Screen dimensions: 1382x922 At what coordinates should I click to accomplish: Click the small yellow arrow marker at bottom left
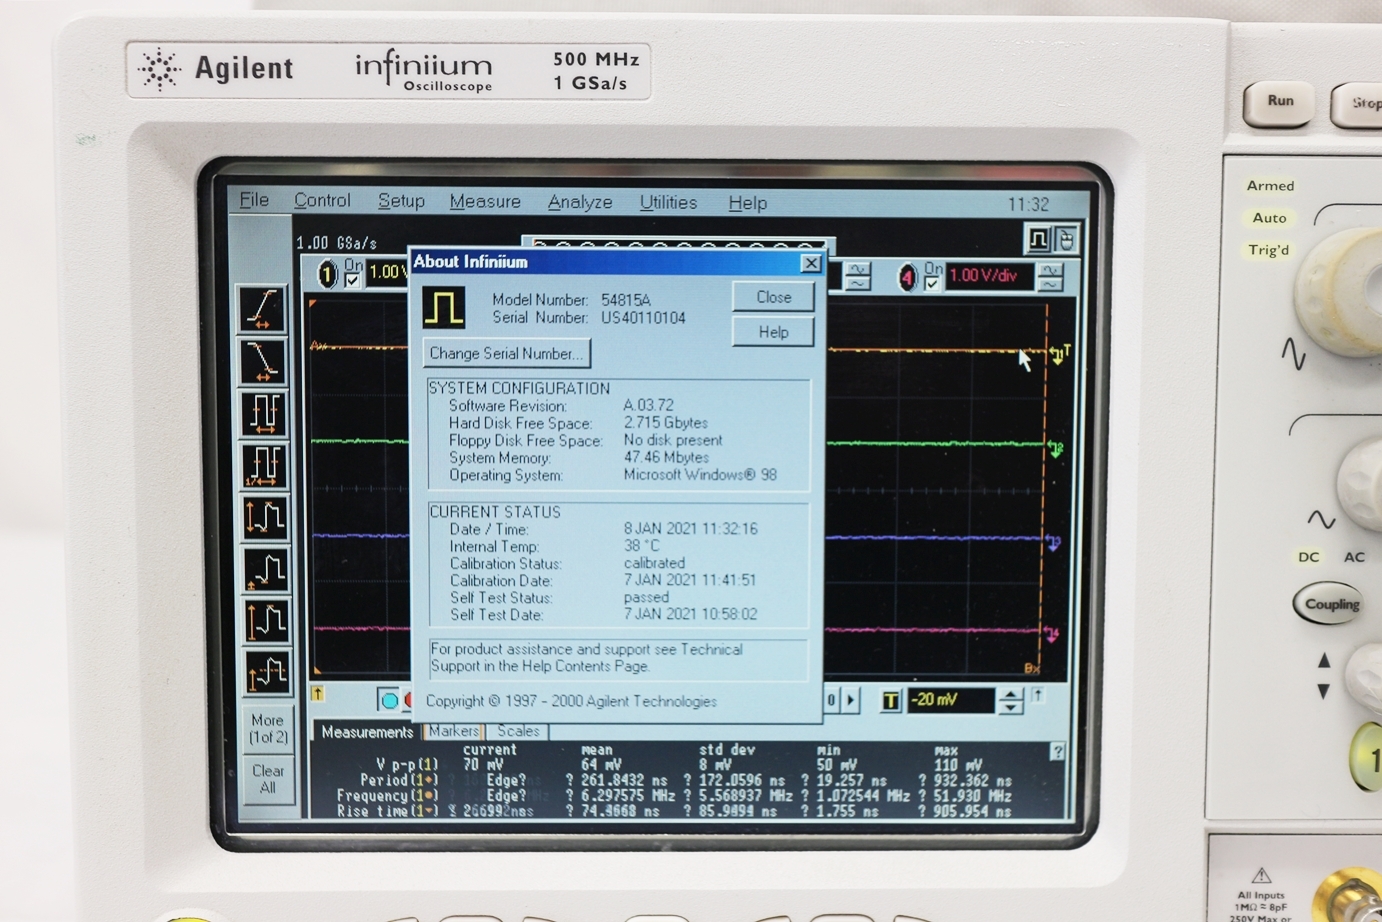317,693
